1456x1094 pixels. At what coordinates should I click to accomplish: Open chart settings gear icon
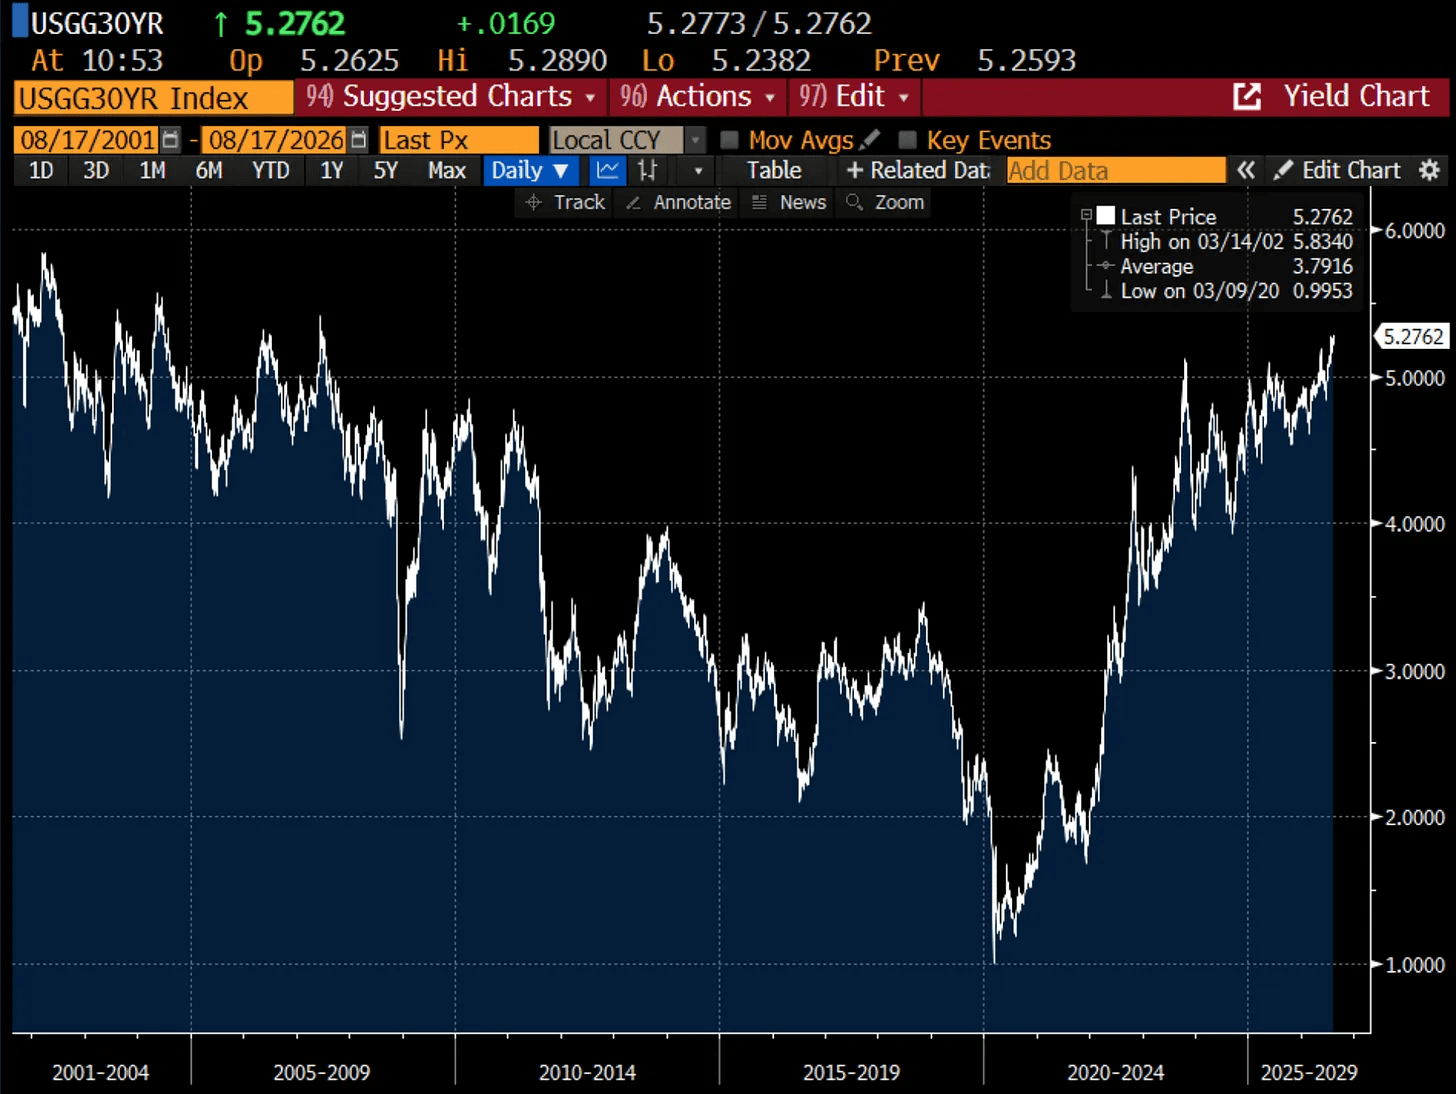pyautogui.click(x=1430, y=171)
